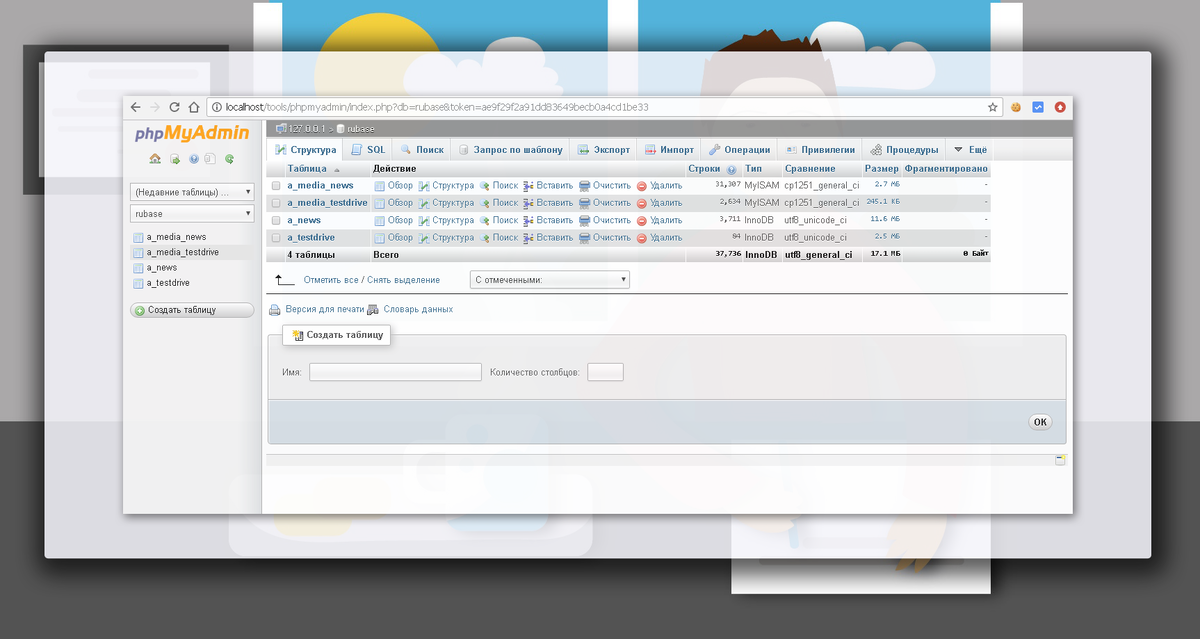1200x639 pixels.
Task: Click the phpMyAdmin home icon
Action: pyautogui.click(x=156, y=158)
